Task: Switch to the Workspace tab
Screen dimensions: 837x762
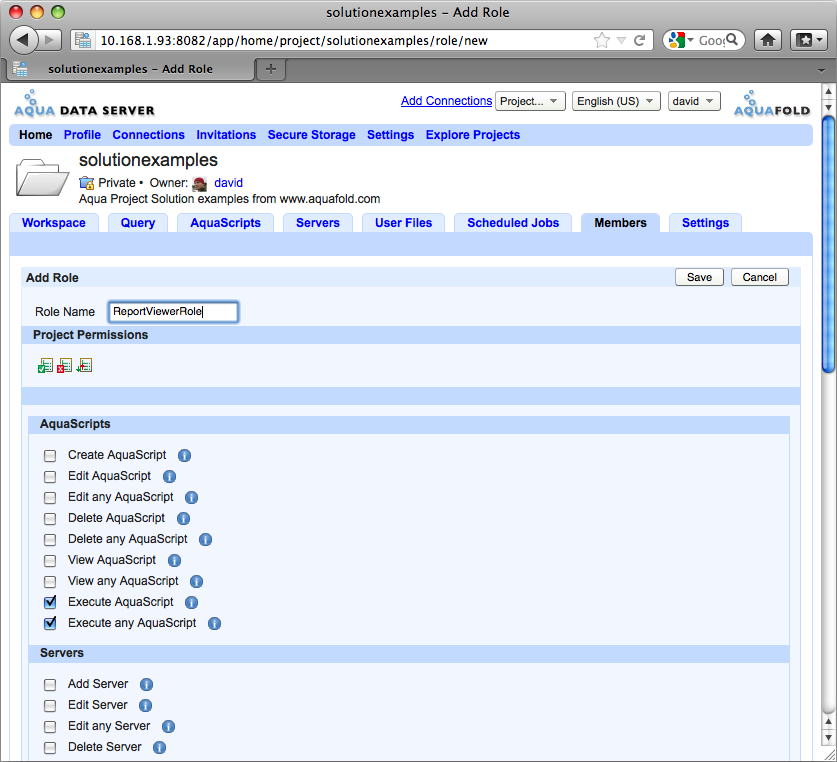Action: coord(54,223)
